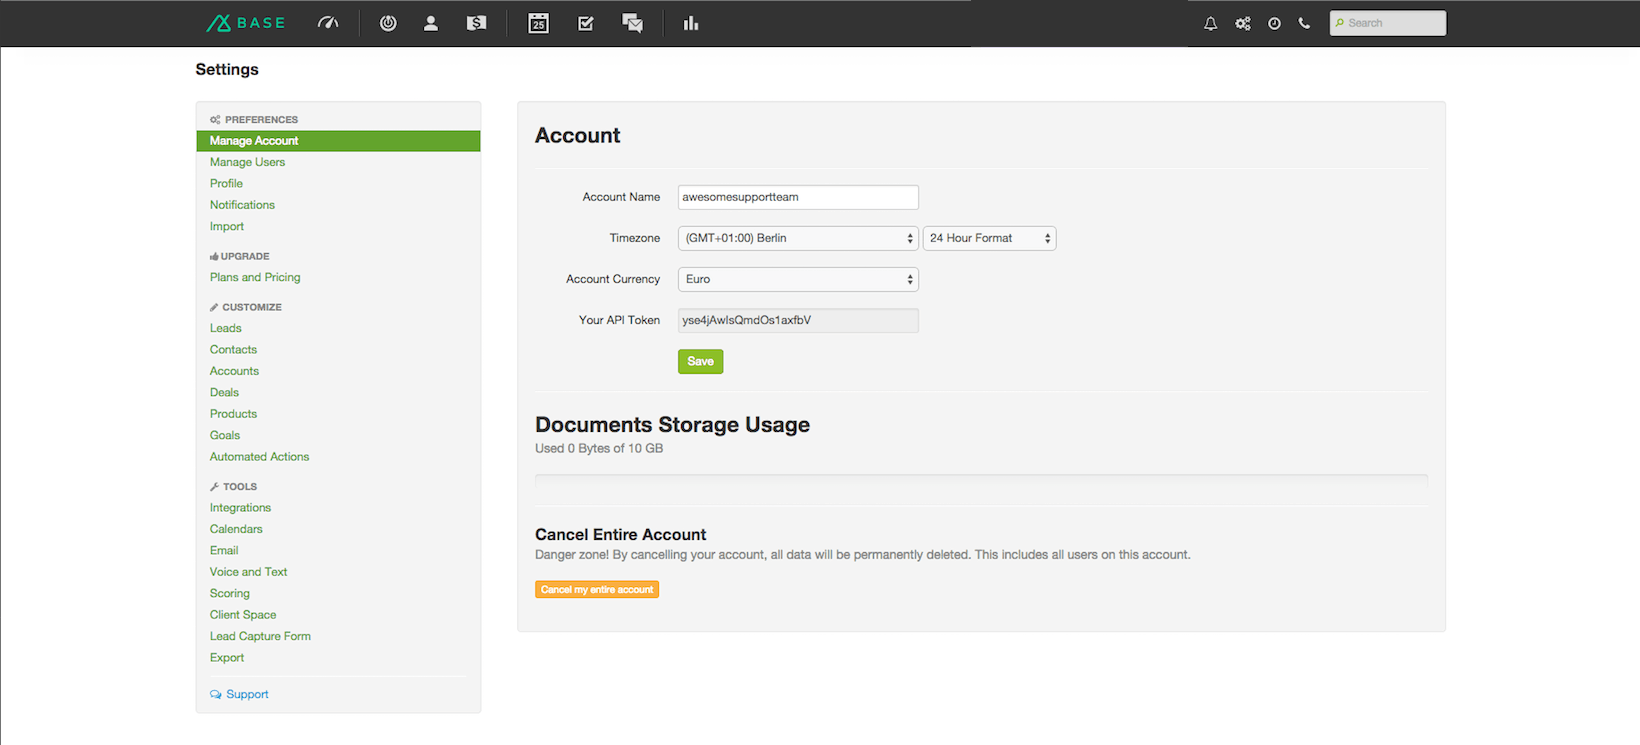
Task: Open the Deals dollar icon
Action: 477,23
